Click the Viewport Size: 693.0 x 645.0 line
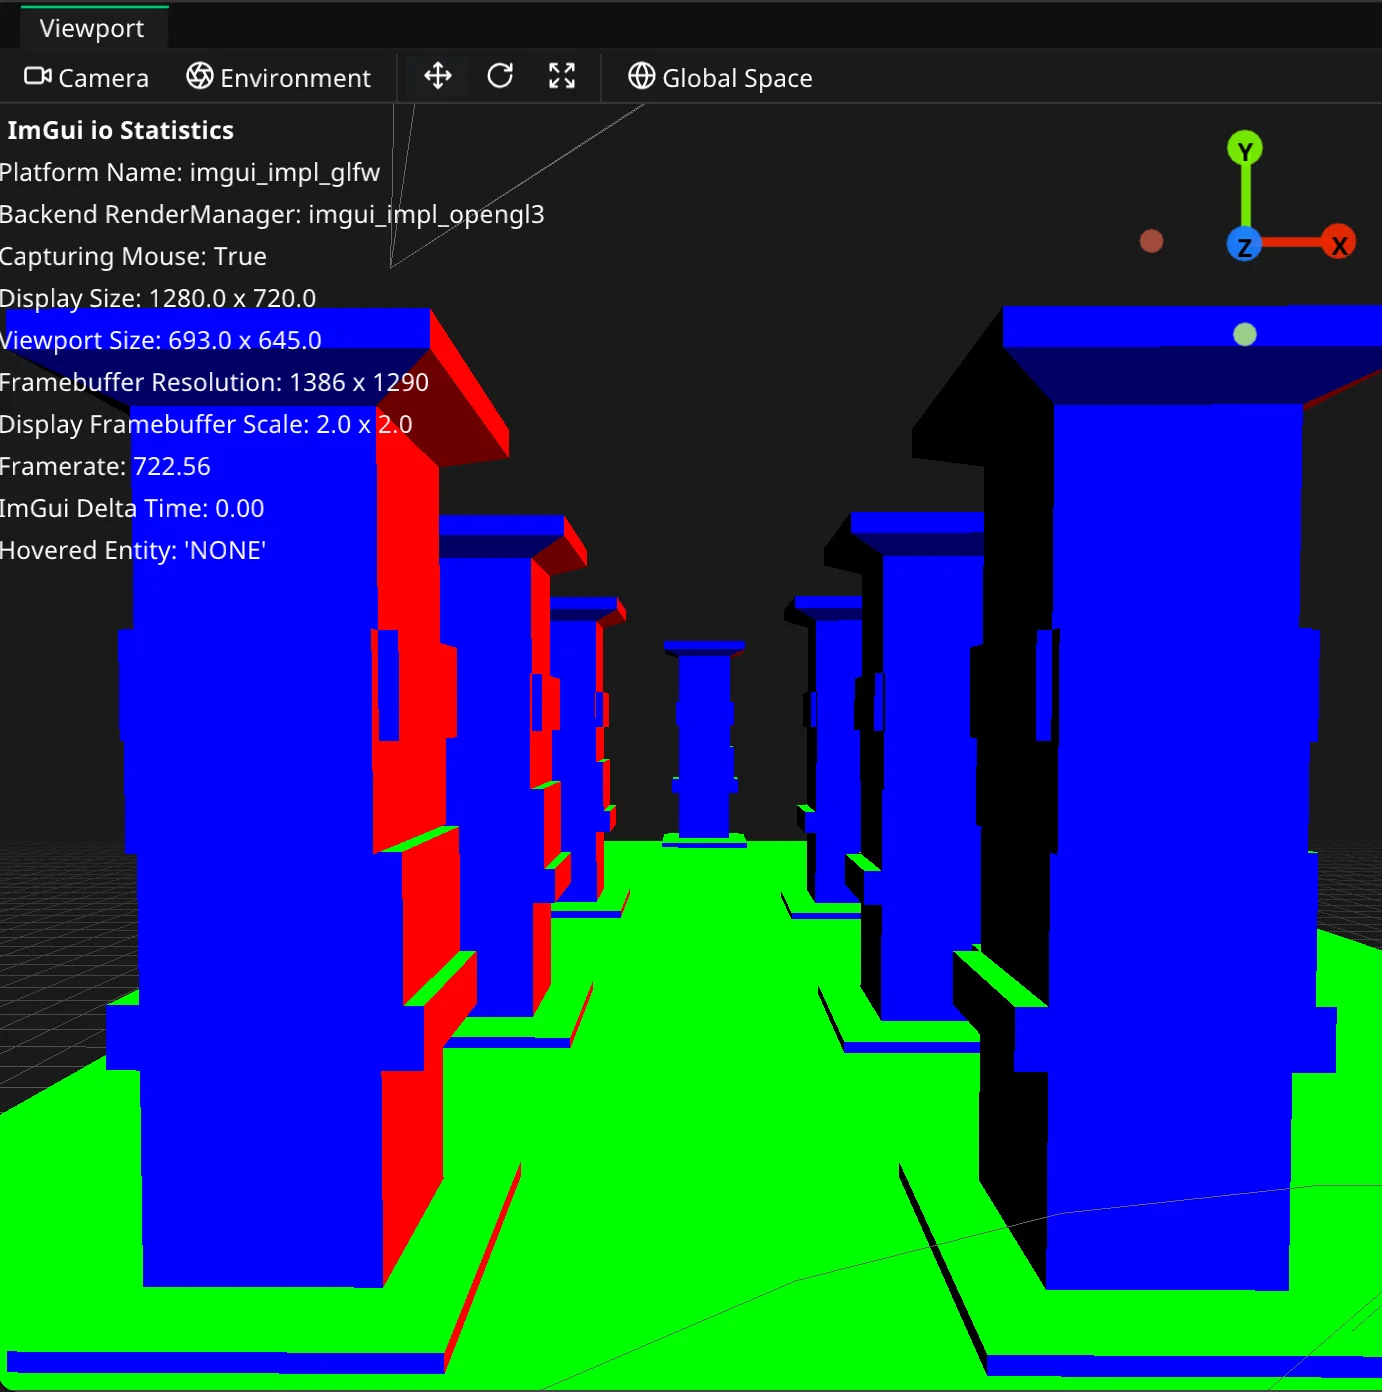The image size is (1382, 1392). pyautogui.click(x=161, y=340)
